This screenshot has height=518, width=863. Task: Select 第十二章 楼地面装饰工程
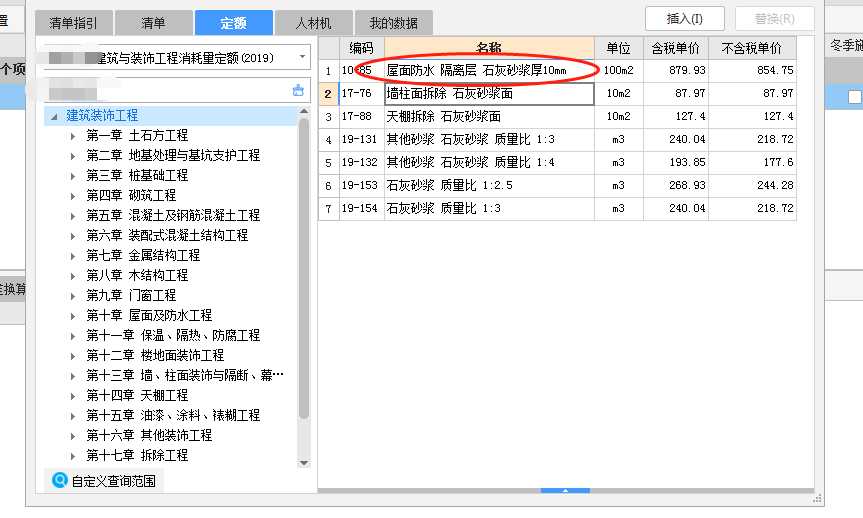tap(155, 356)
